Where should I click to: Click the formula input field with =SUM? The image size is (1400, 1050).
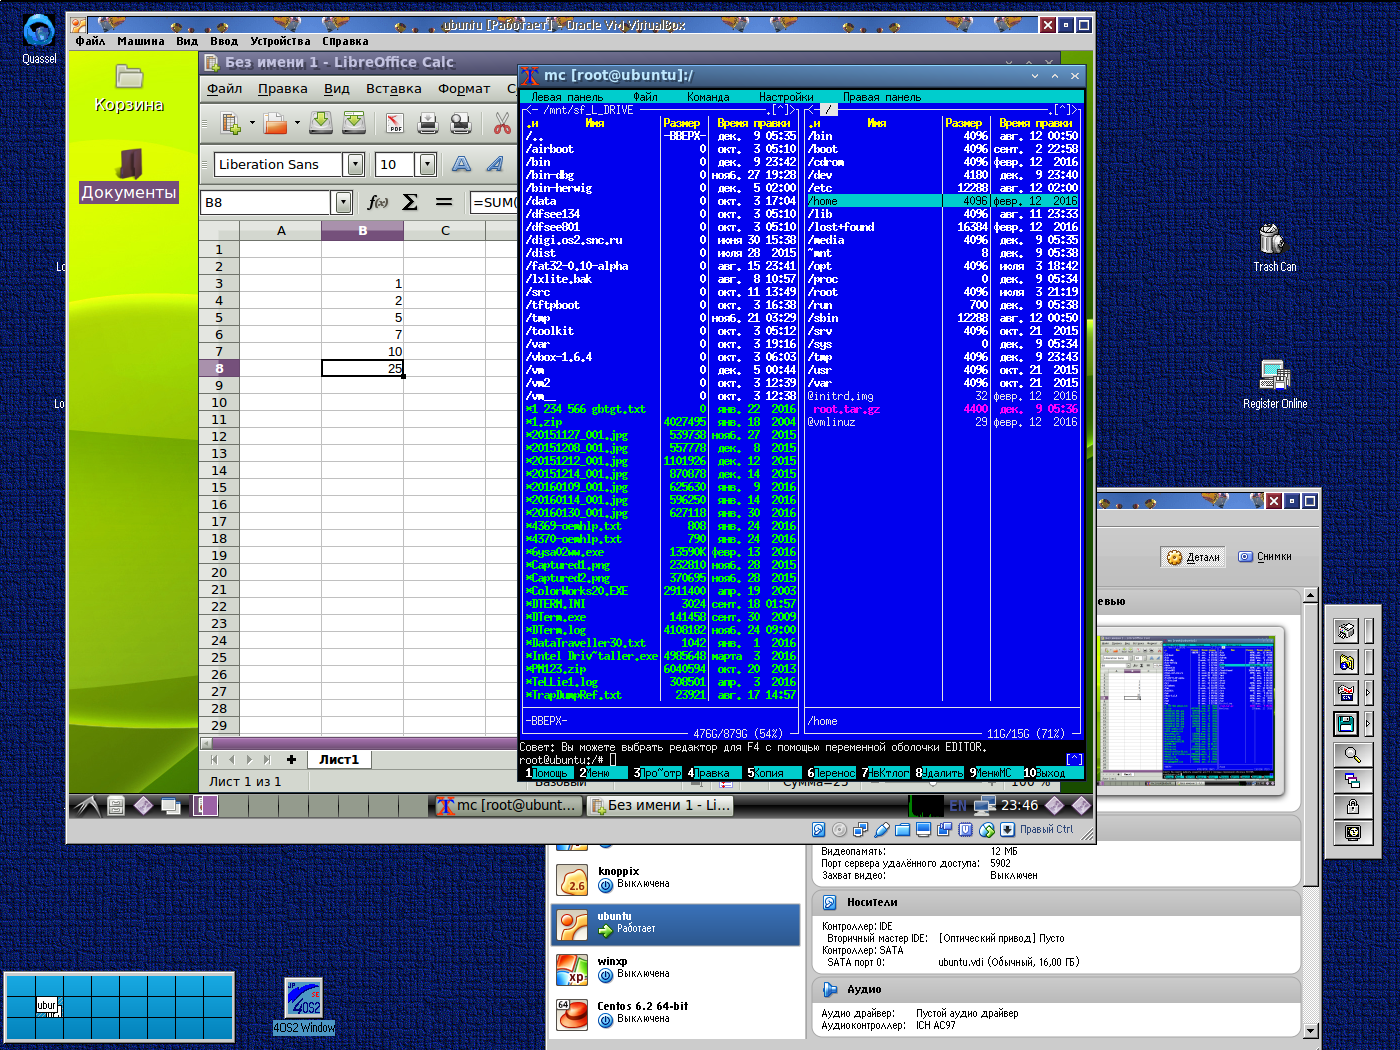493,202
